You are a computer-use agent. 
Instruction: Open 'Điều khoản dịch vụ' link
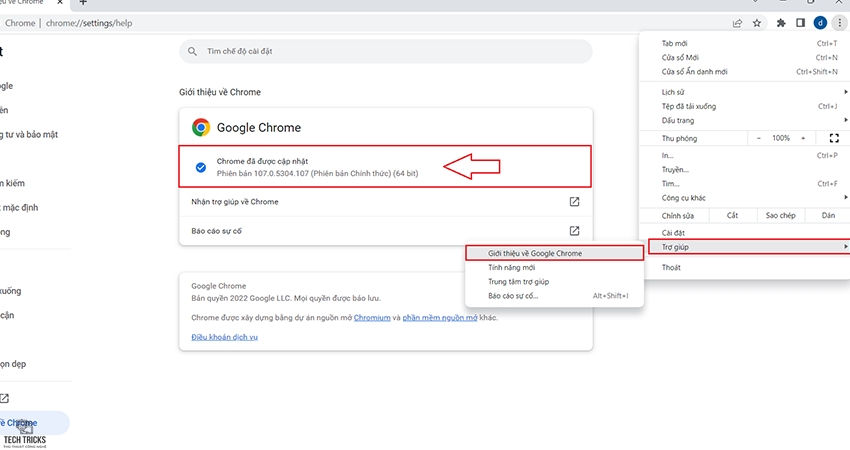(224, 337)
